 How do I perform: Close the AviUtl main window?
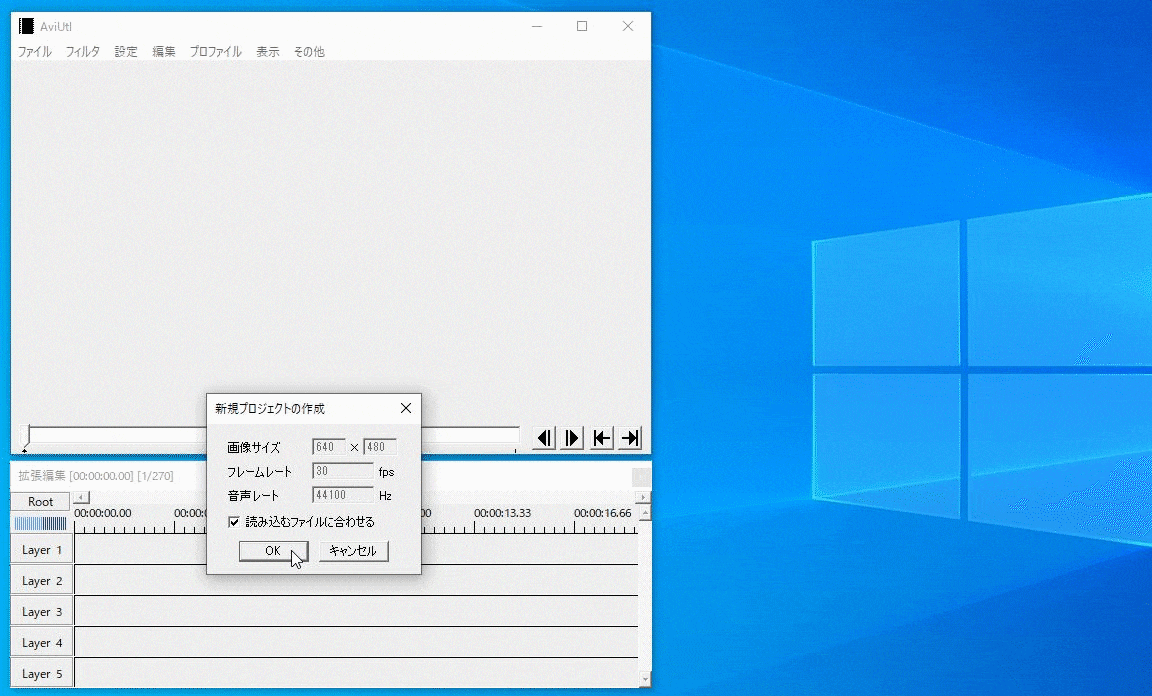pos(627,26)
